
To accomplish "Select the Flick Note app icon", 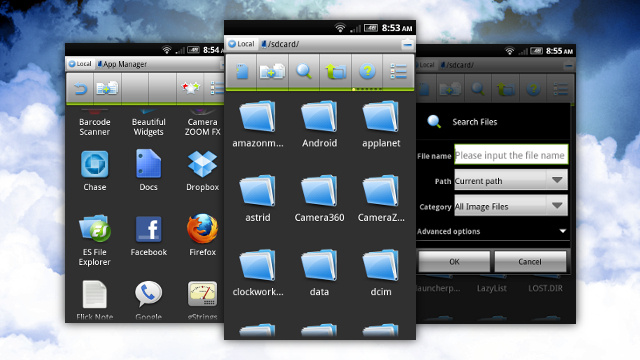I will (x=94, y=294).
